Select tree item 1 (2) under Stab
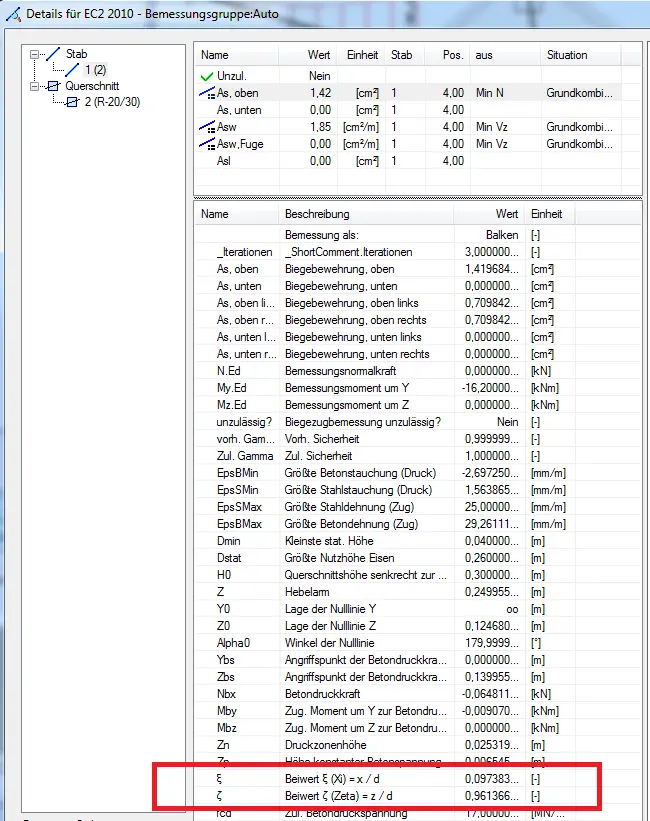This screenshot has height=821, width=650. [96, 70]
